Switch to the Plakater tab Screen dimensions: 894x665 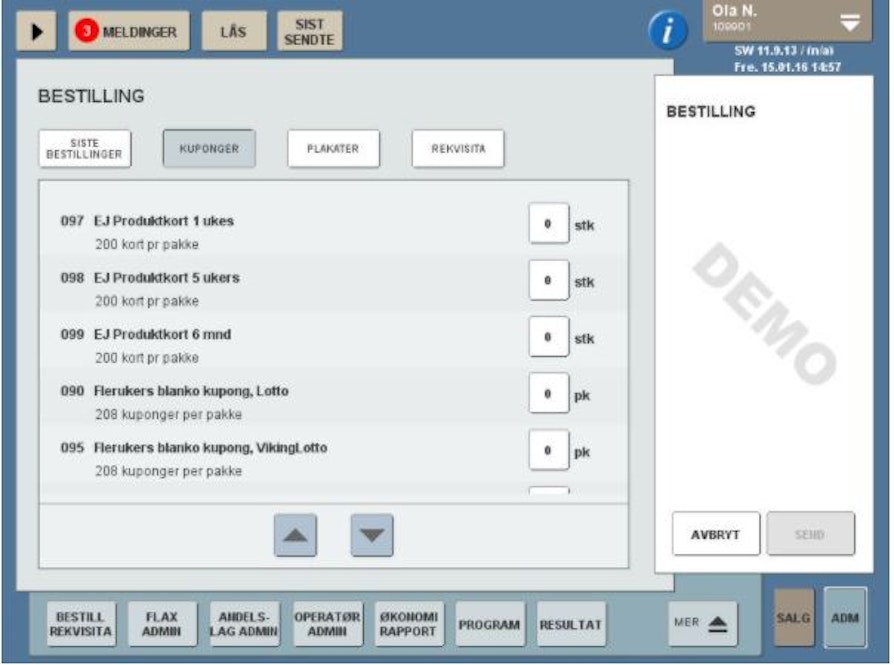point(332,149)
